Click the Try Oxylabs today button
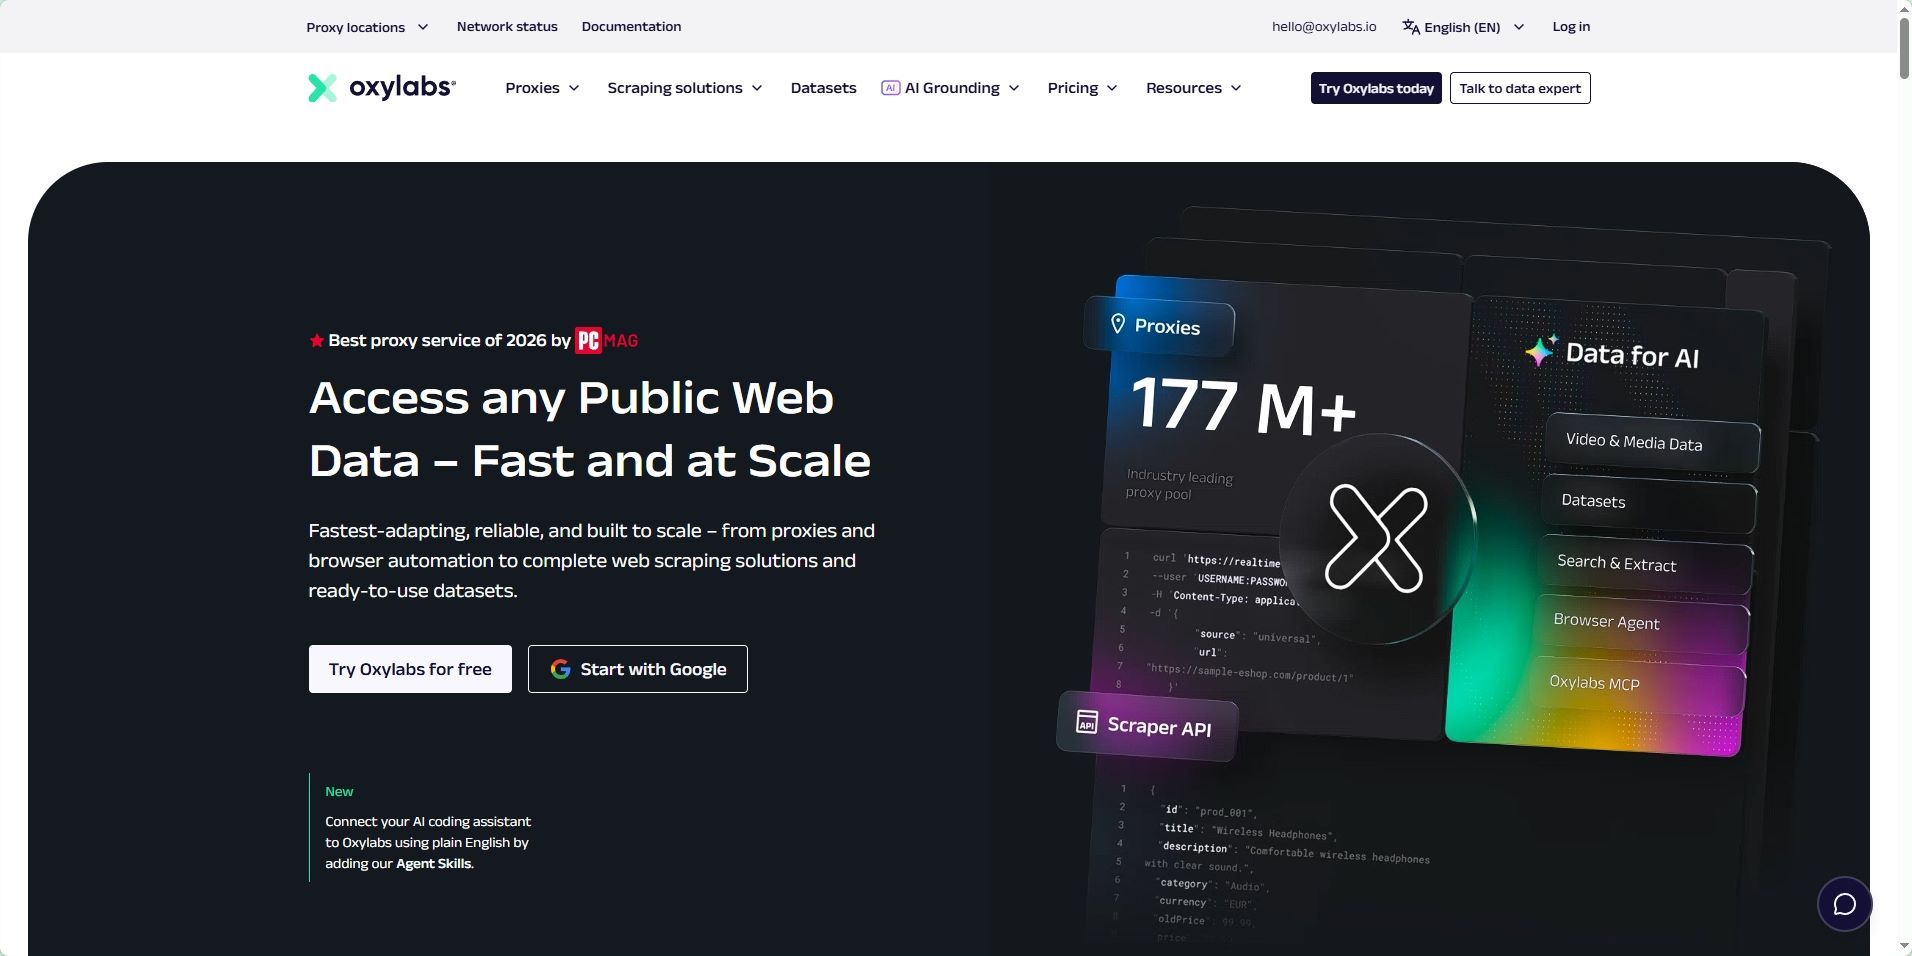 point(1376,88)
